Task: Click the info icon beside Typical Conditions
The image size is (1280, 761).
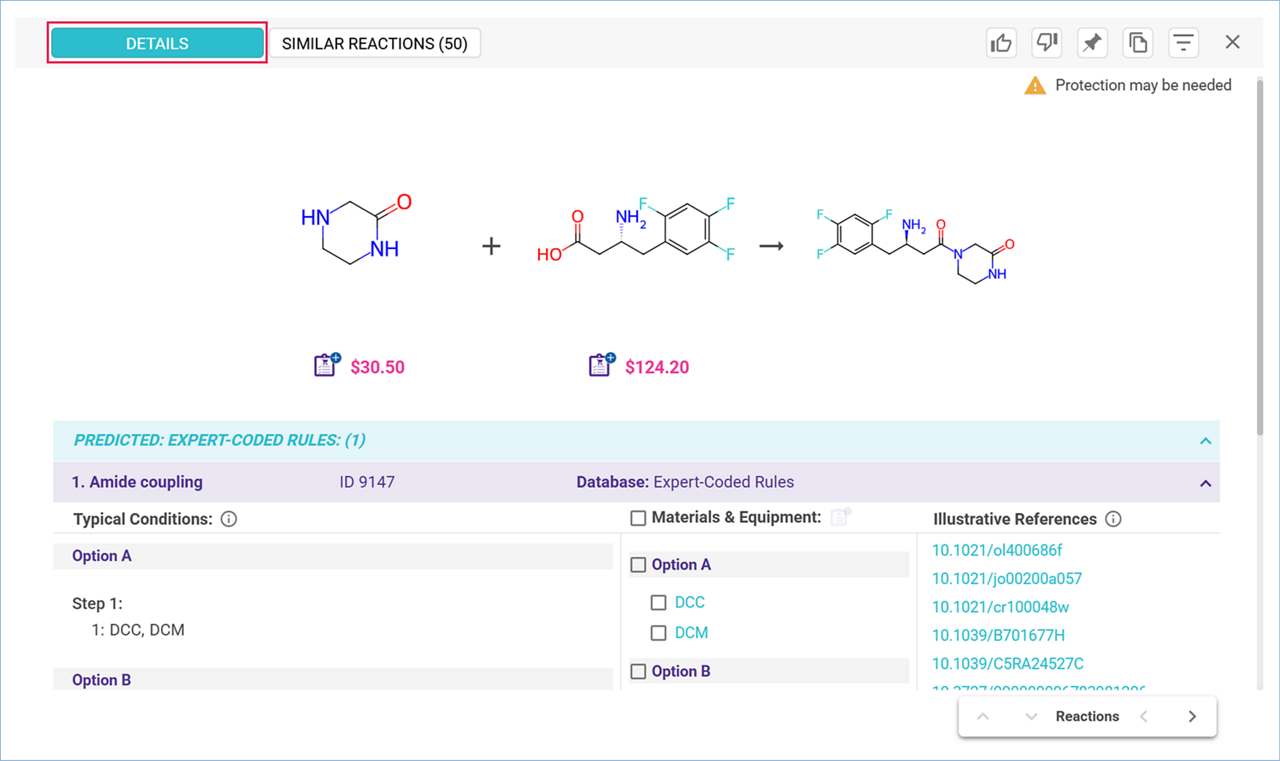Action: [228, 519]
